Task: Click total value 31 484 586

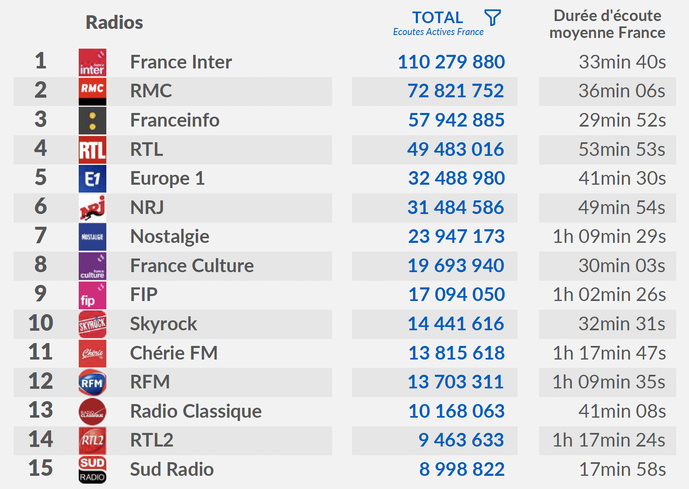Action: click(456, 207)
